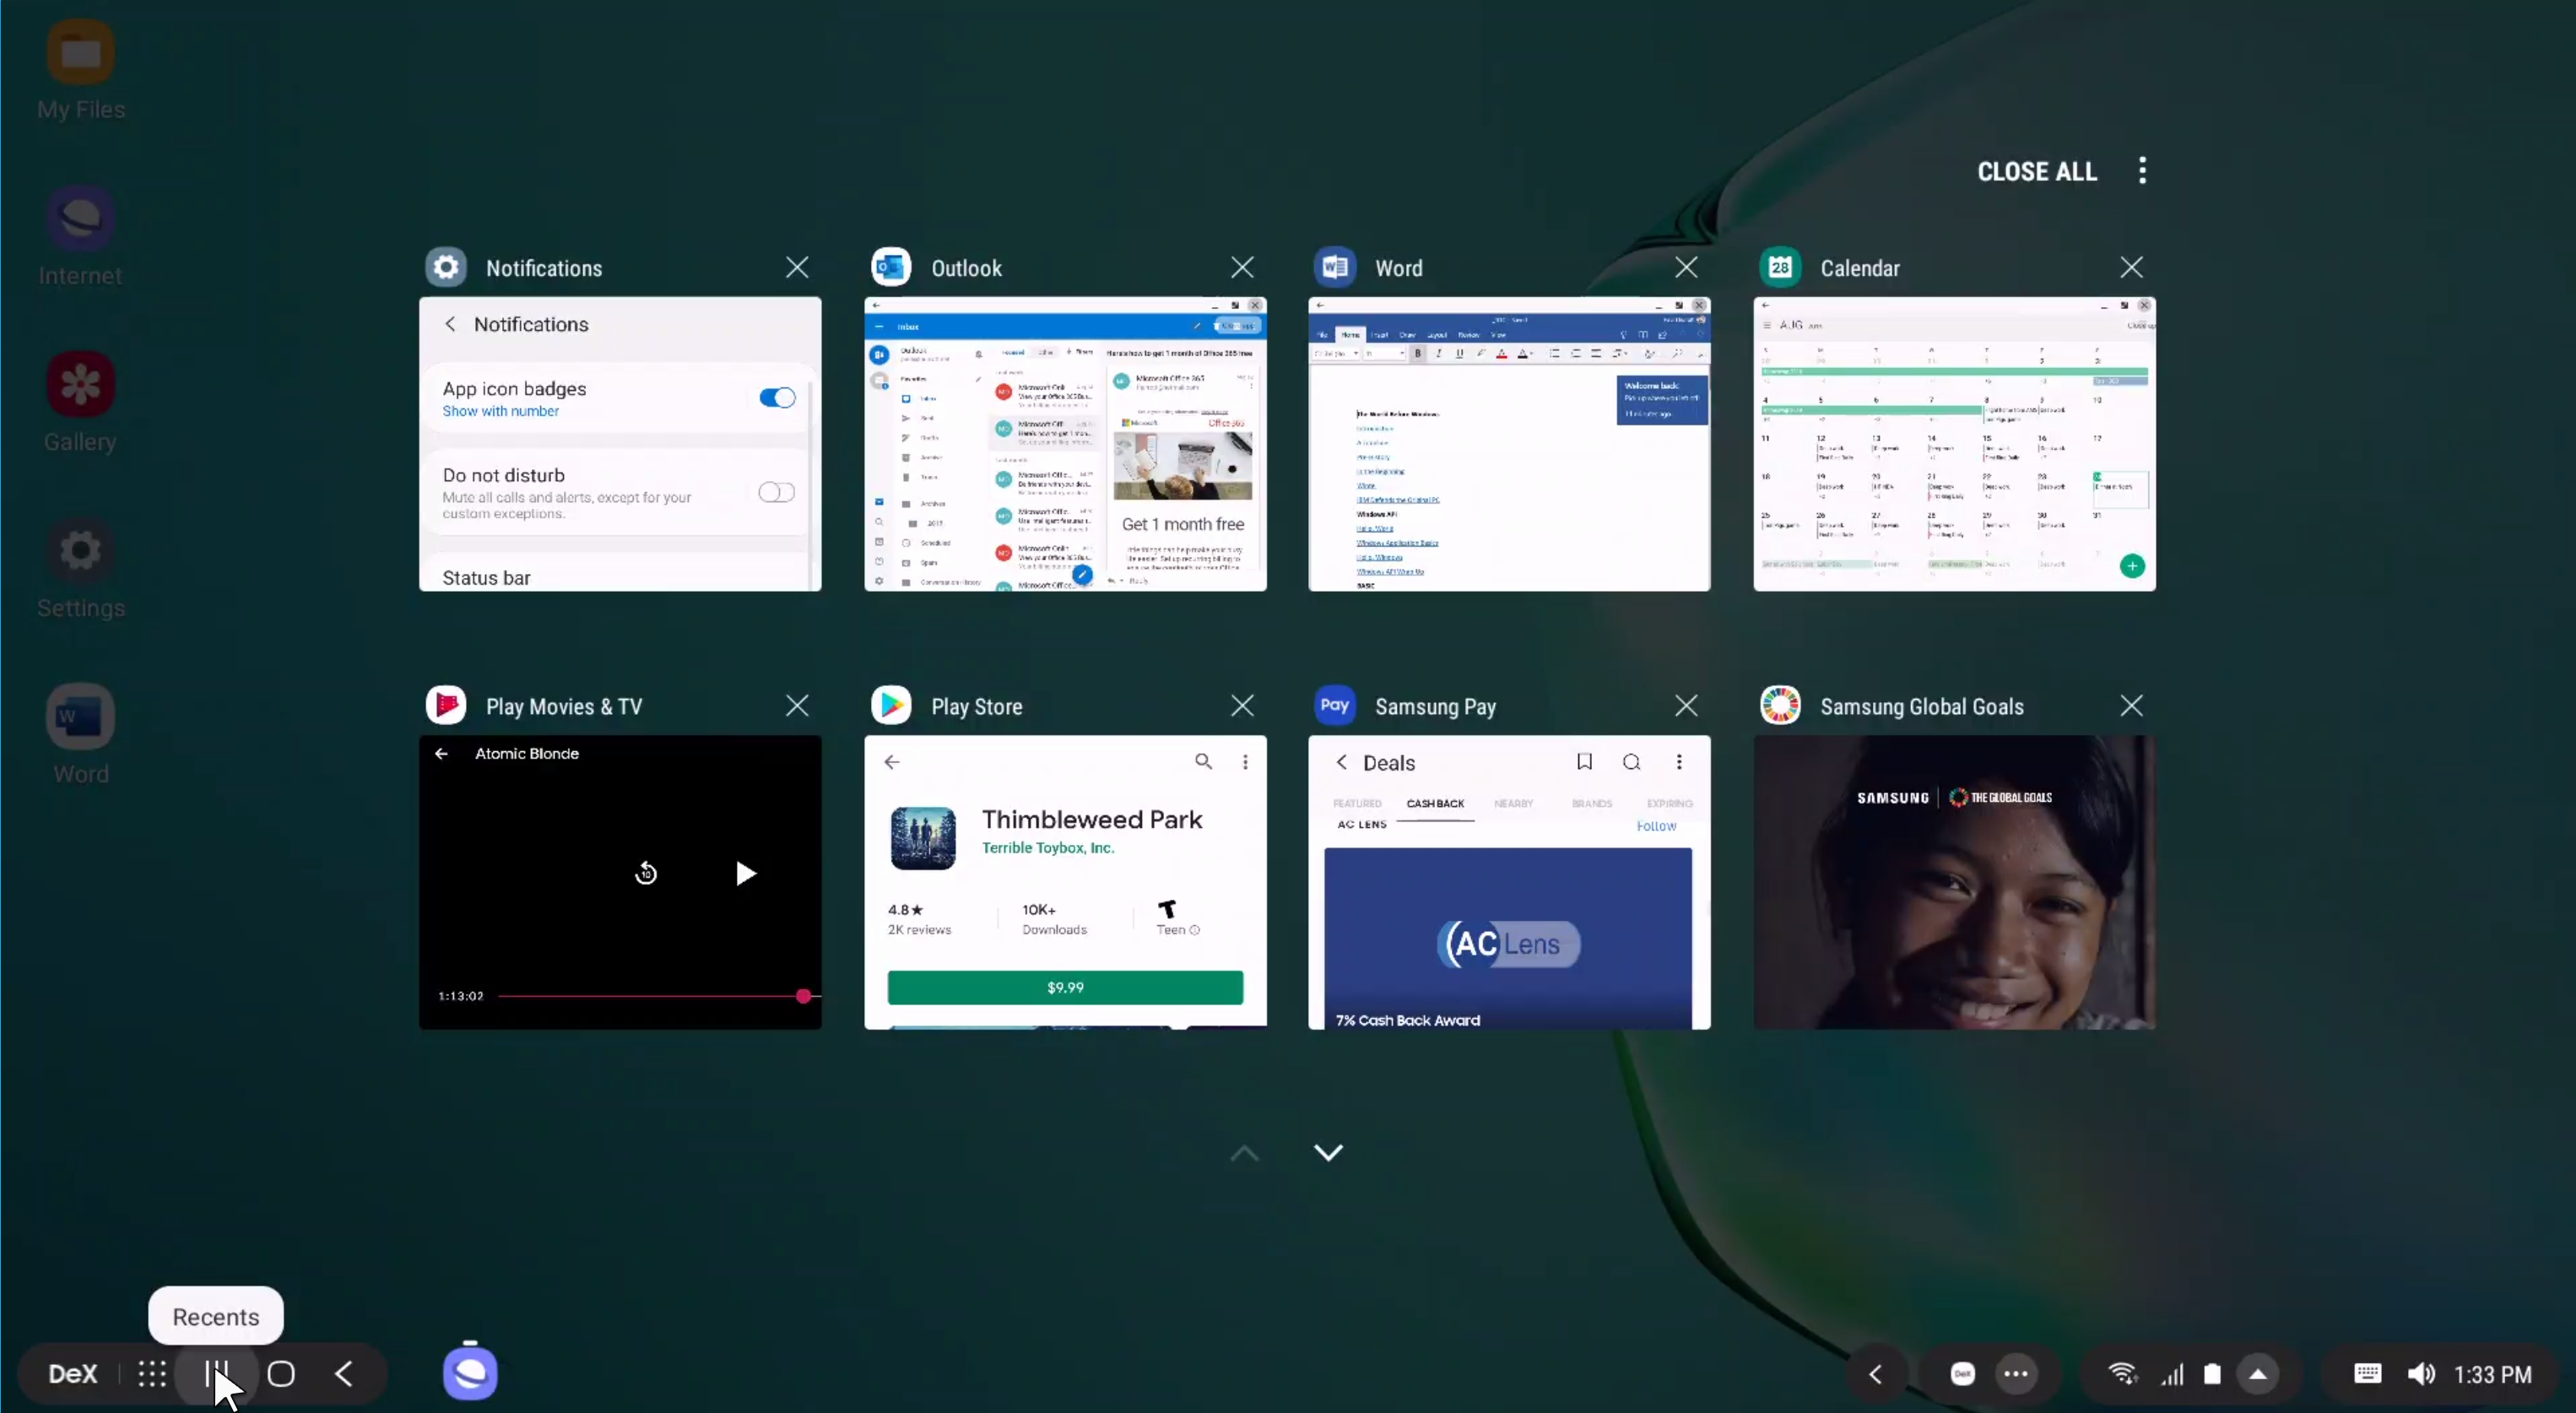Click the Home circle button in taskbar
Screen dimensions: 2576x1413
(281, 1373)
